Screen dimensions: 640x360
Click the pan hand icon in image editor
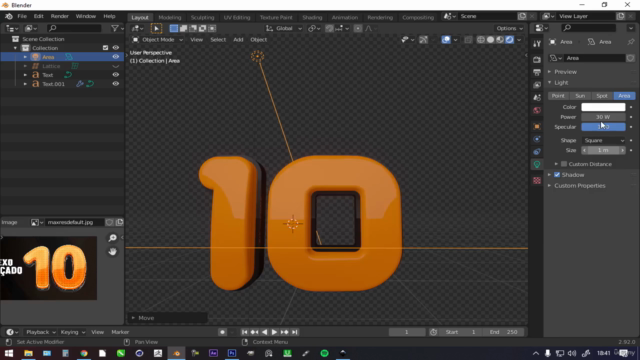coord(113,252)
